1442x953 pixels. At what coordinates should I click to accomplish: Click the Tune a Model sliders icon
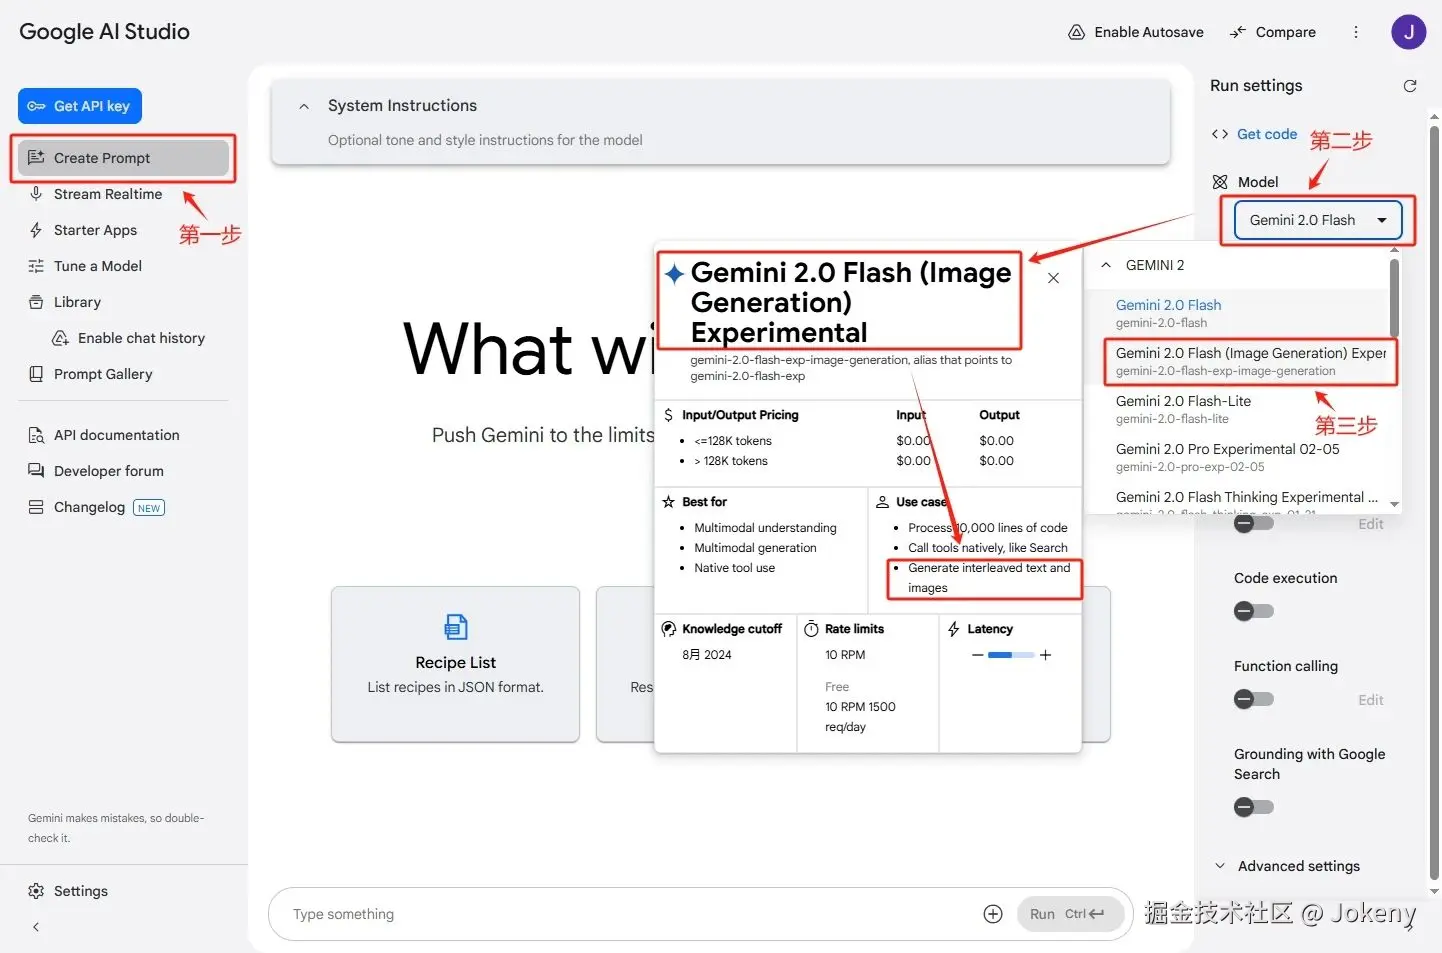pyautogui.click(x=36, y=266)
